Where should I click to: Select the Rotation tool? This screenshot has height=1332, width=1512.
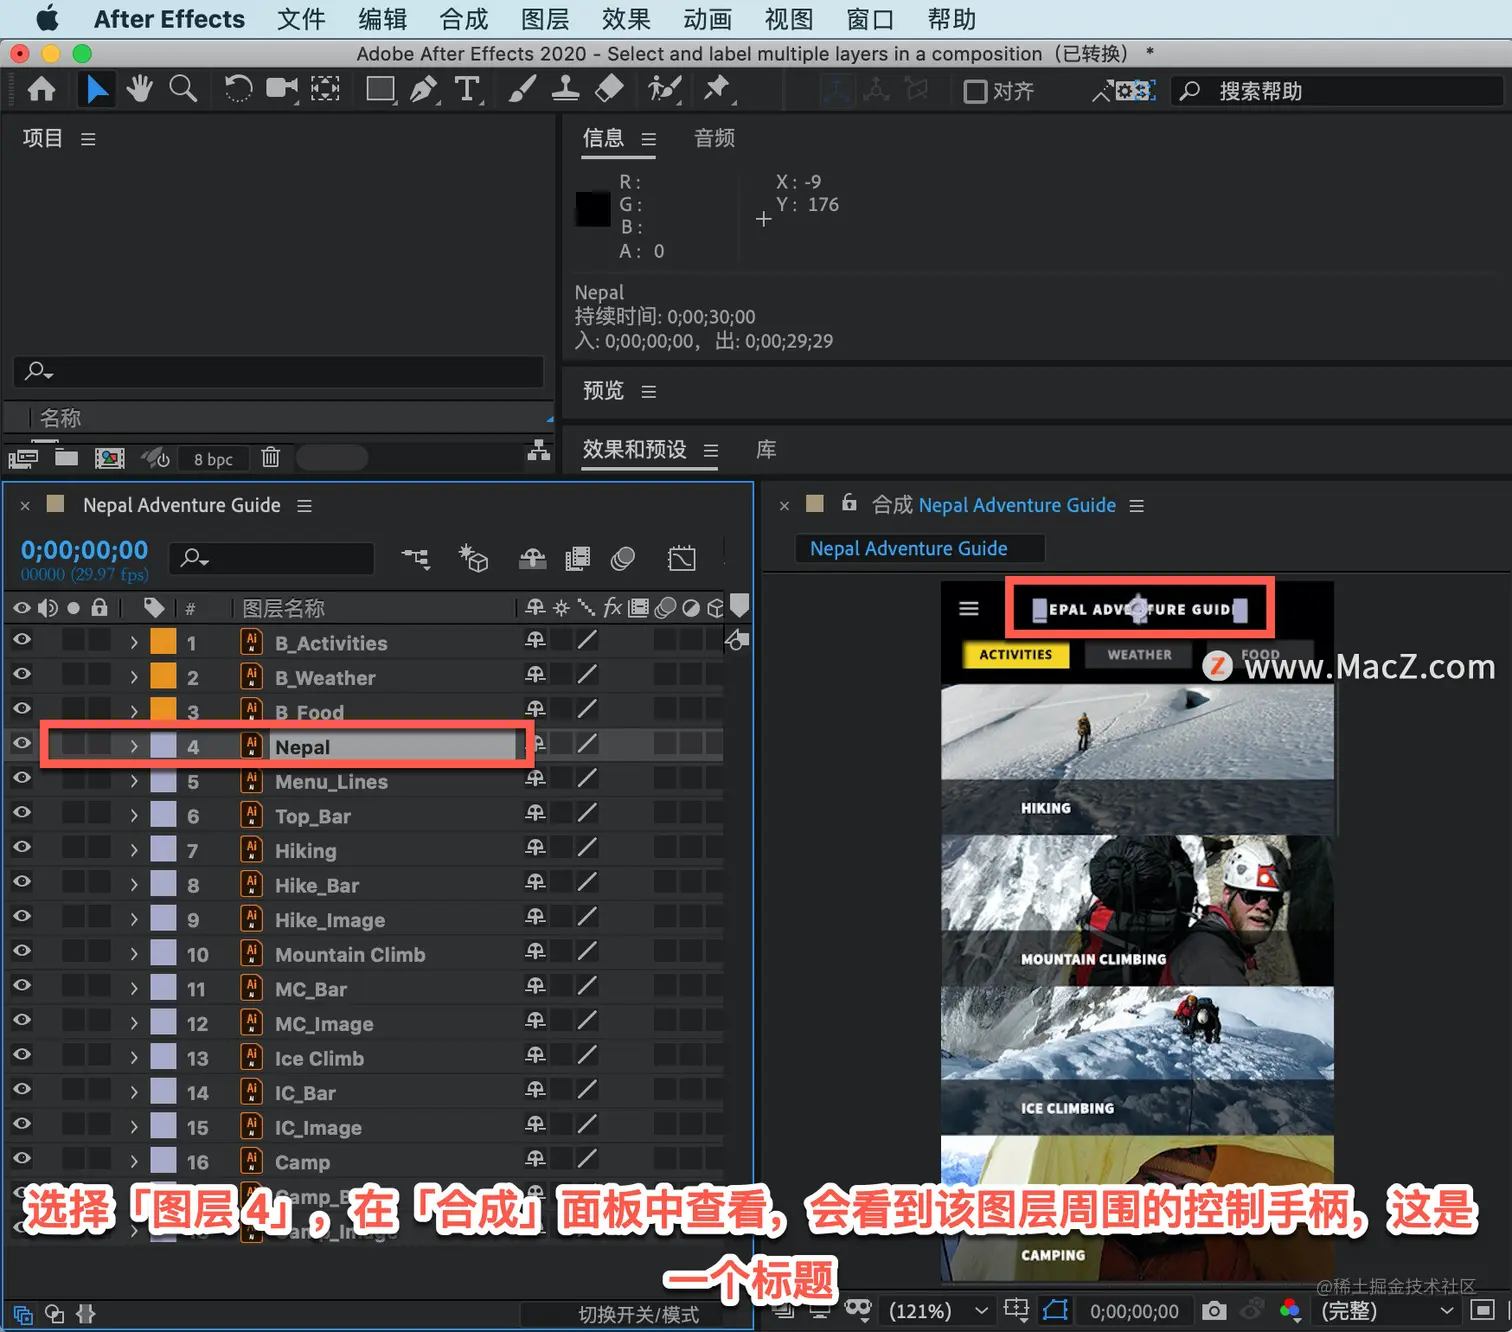pos(238,90)
